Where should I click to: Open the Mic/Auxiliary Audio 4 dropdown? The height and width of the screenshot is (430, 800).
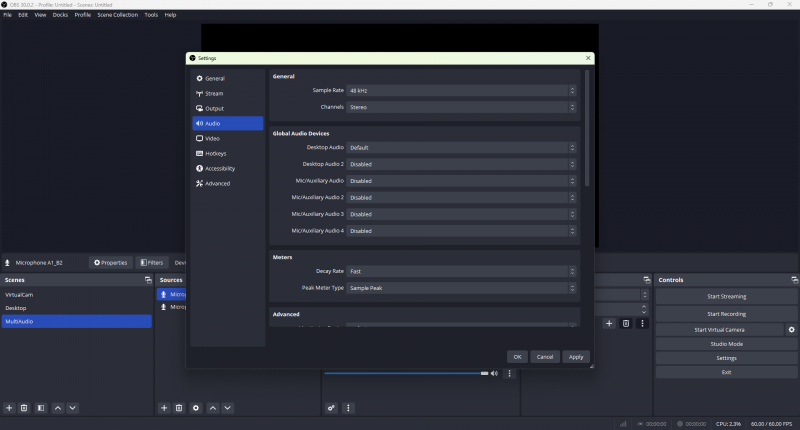click(461, 231)
